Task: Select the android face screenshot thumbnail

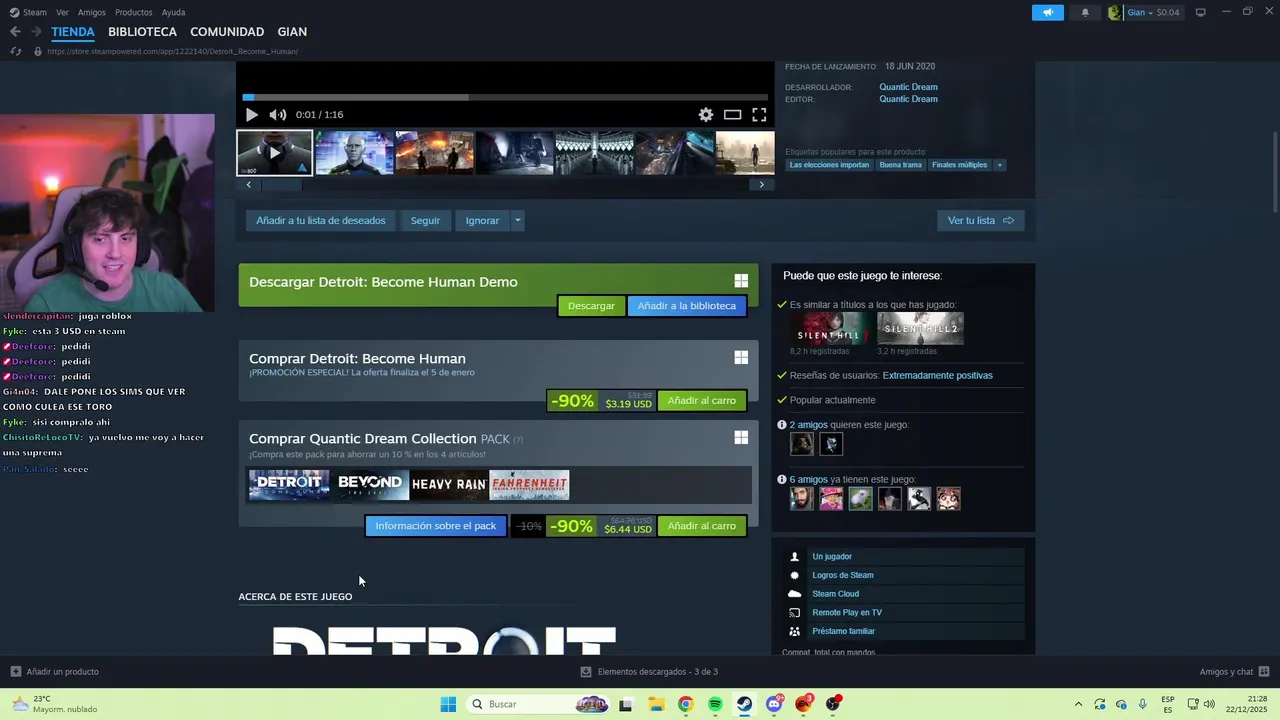Action: pos(354,153)
